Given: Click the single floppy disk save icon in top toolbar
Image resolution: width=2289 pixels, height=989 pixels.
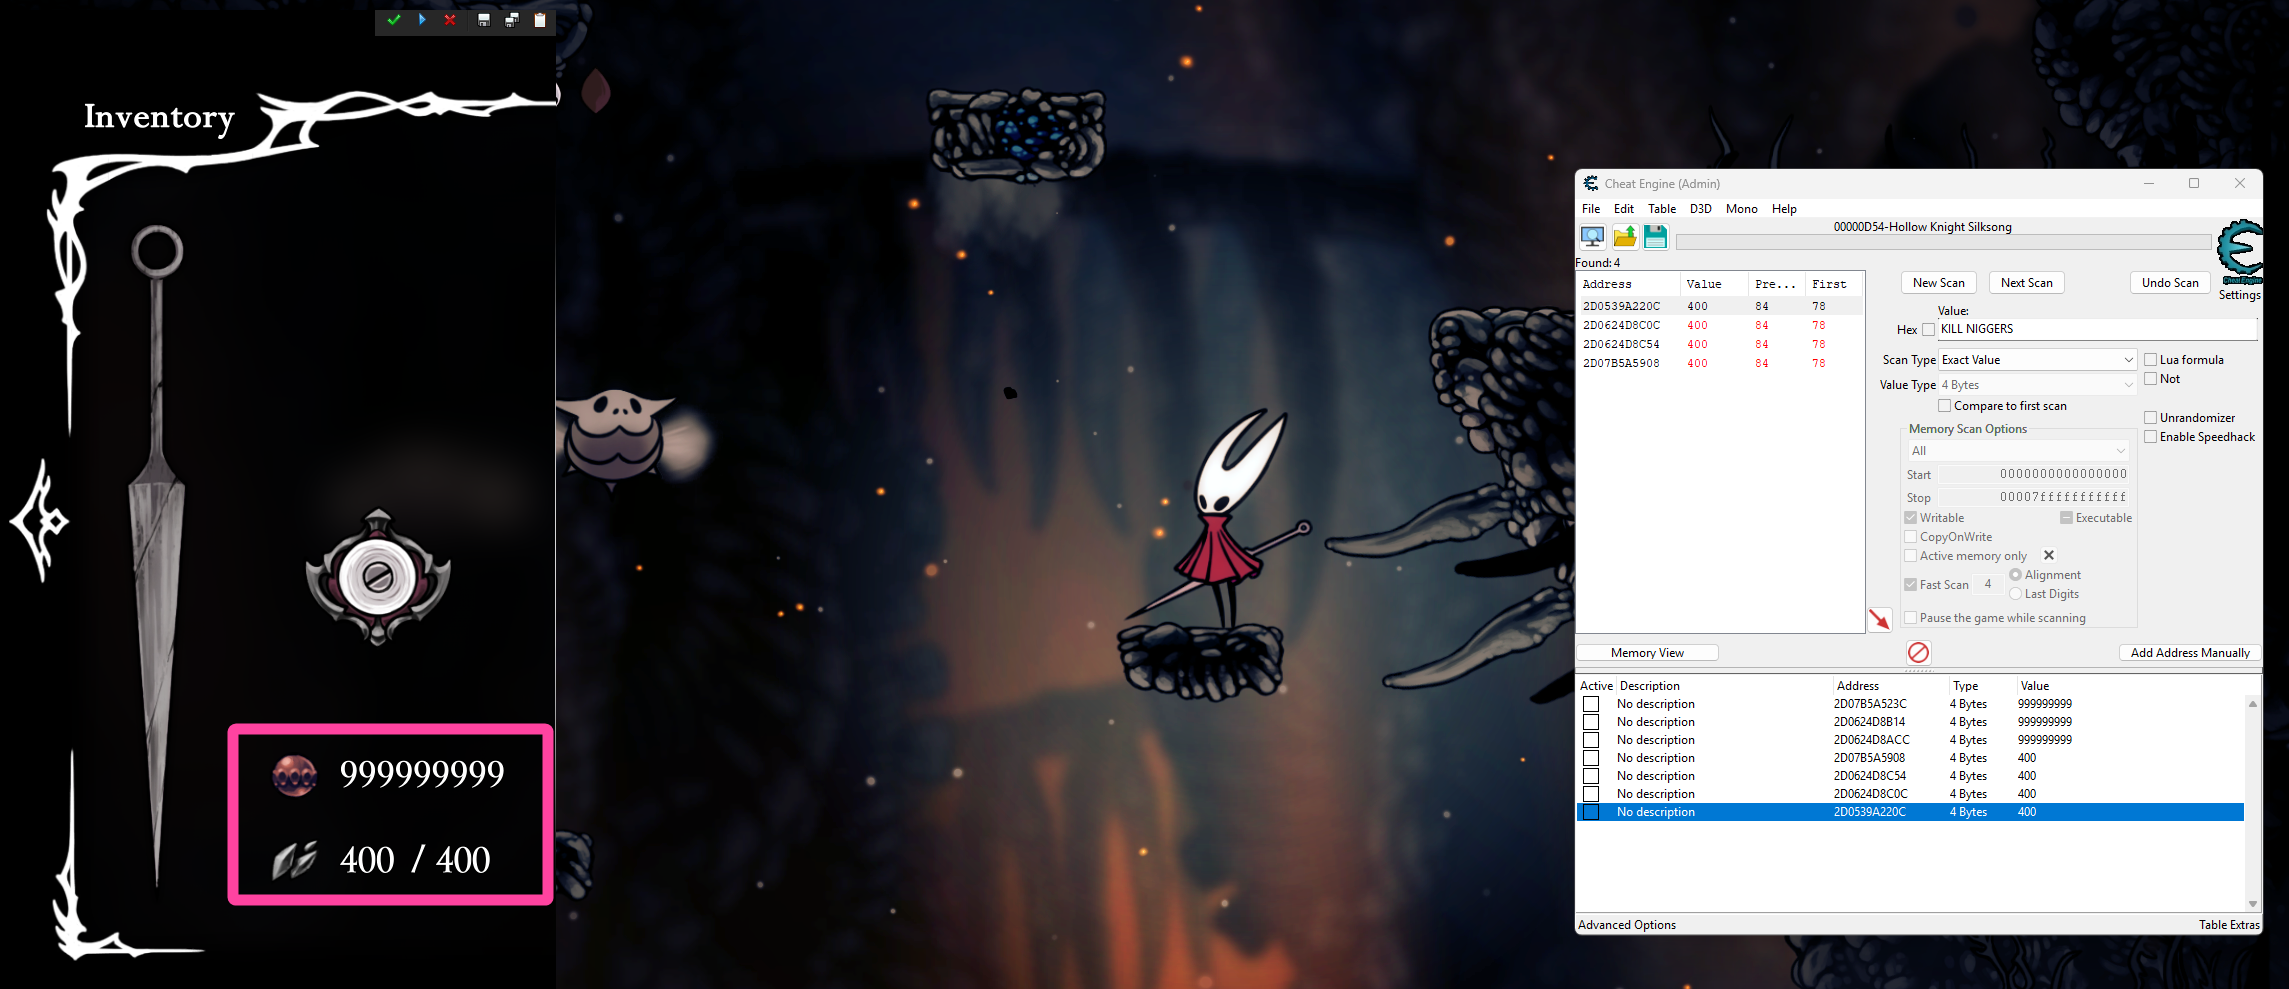Looking at the screenshot, I should coord(484,20).
